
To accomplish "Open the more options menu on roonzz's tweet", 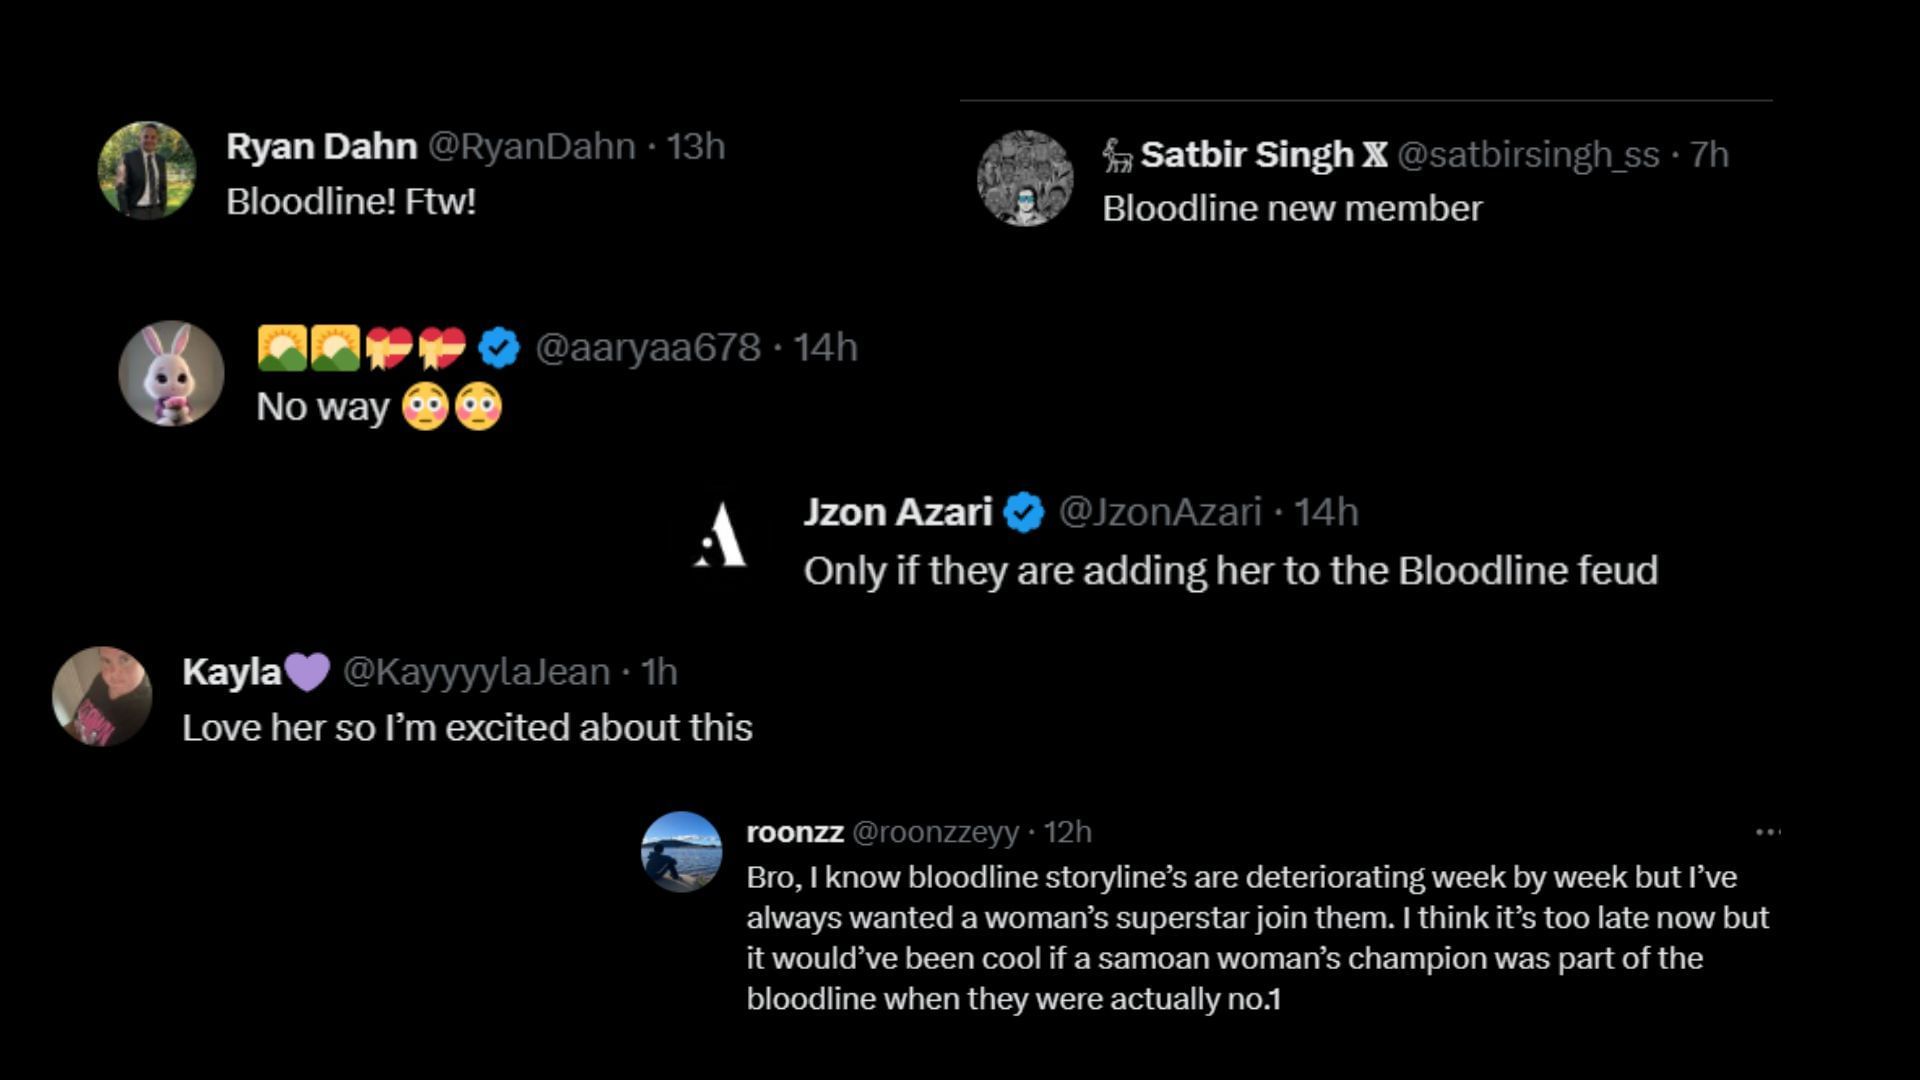I will [x=1767, y=832].
